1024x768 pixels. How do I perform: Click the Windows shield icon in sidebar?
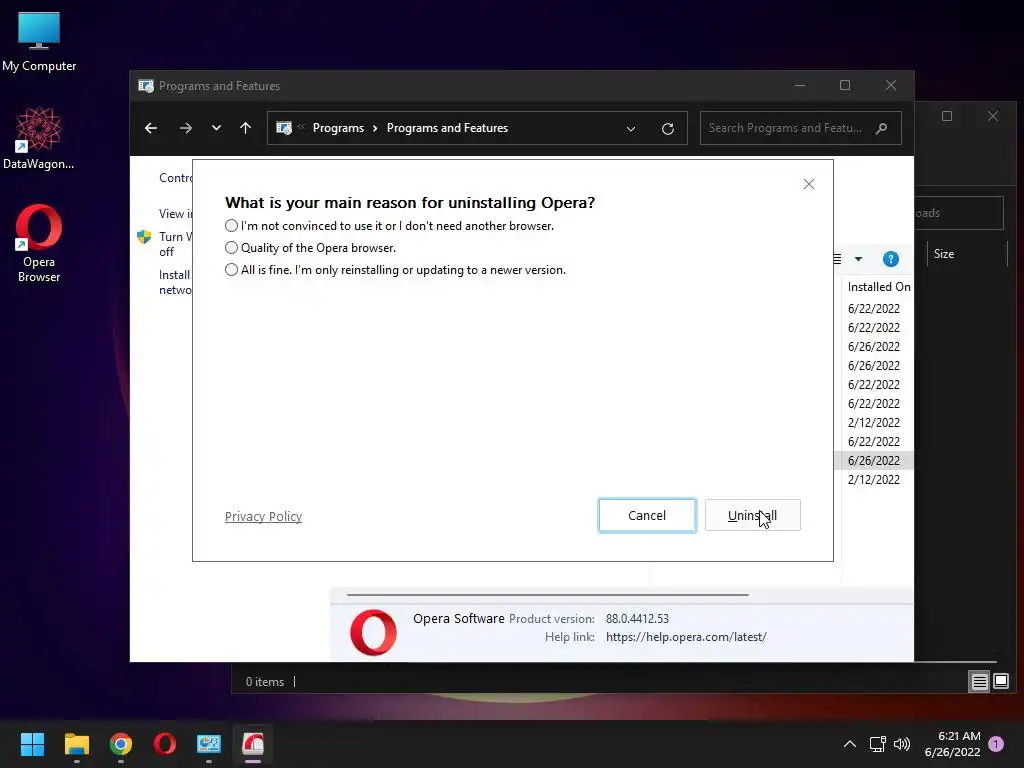(144, 236)
